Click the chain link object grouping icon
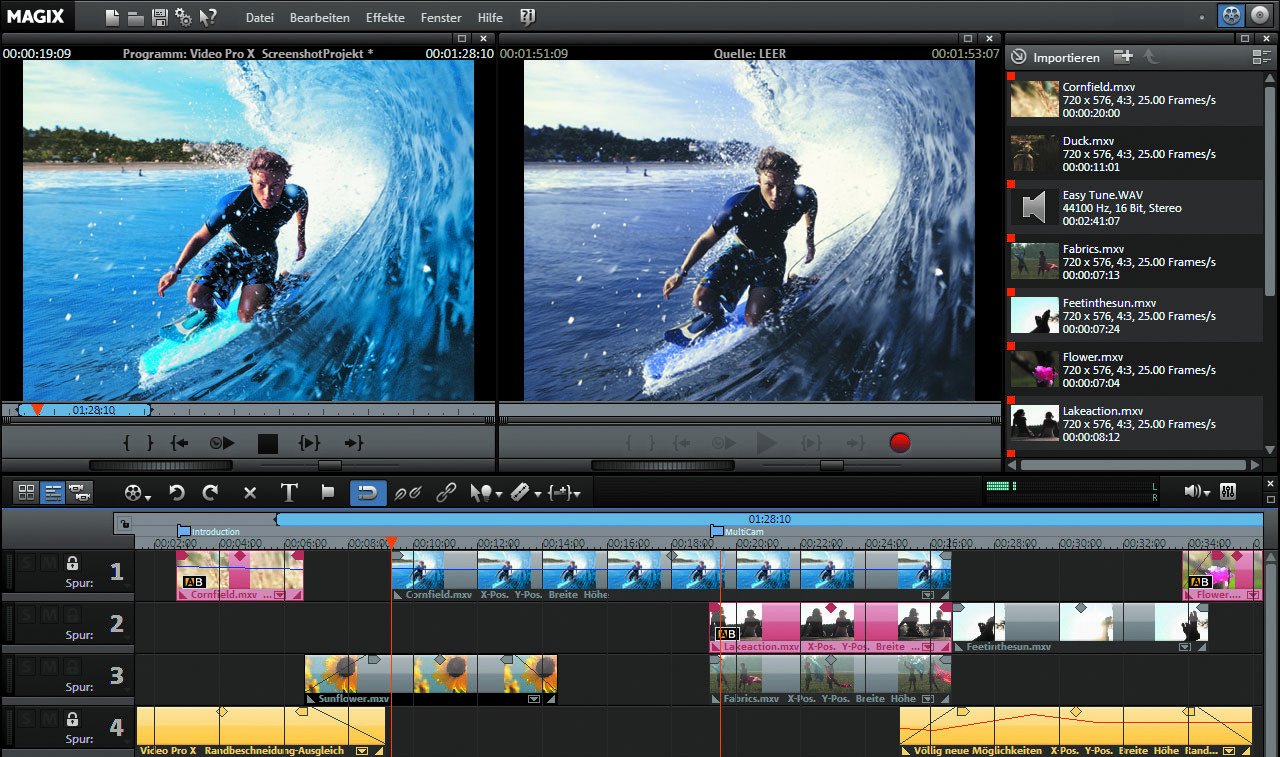 coord(446,492)
